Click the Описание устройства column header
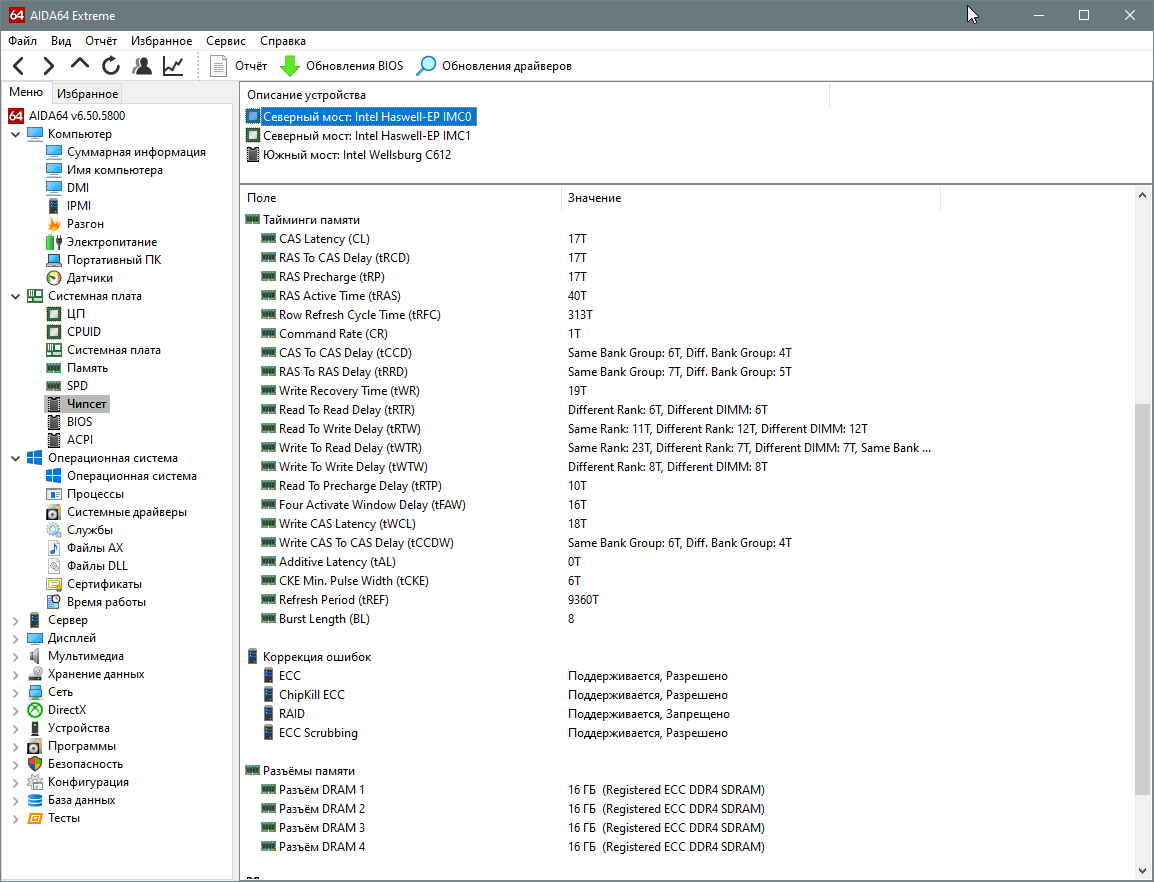 coord(534,95)
